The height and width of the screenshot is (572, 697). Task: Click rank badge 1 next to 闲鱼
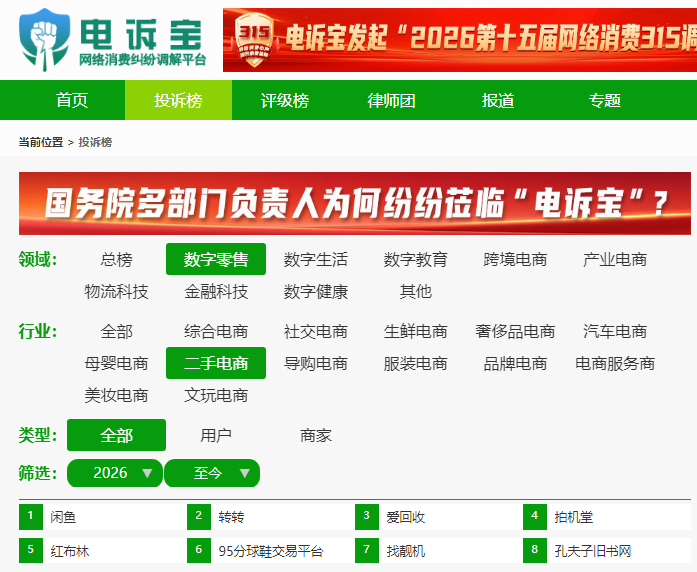tap(31, 516)
